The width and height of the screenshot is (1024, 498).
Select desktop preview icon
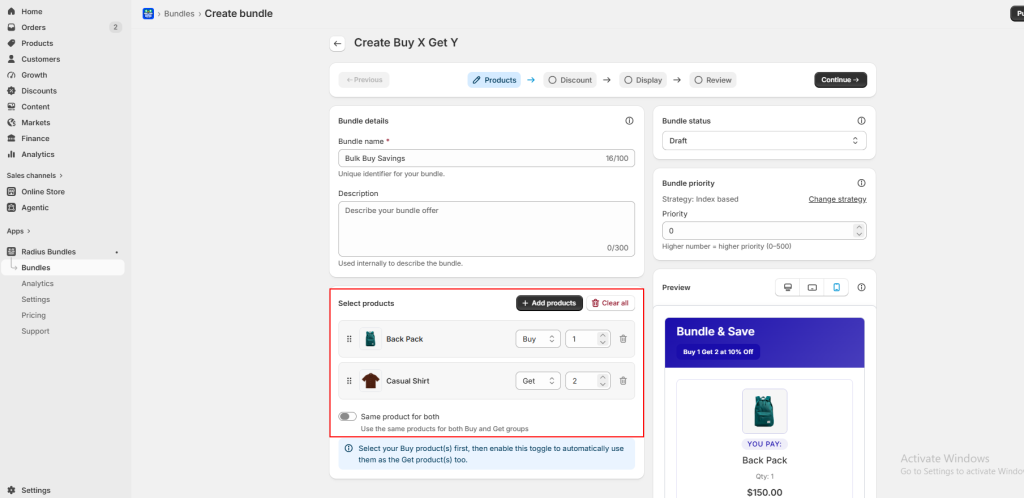point(788,287)
